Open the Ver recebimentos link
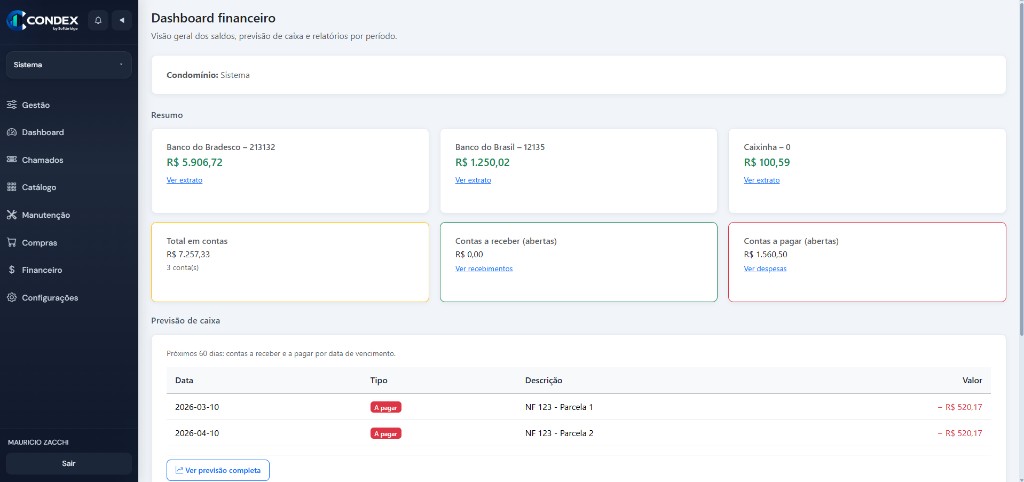The image size is (1024, 482). click(x=484, y=268)
